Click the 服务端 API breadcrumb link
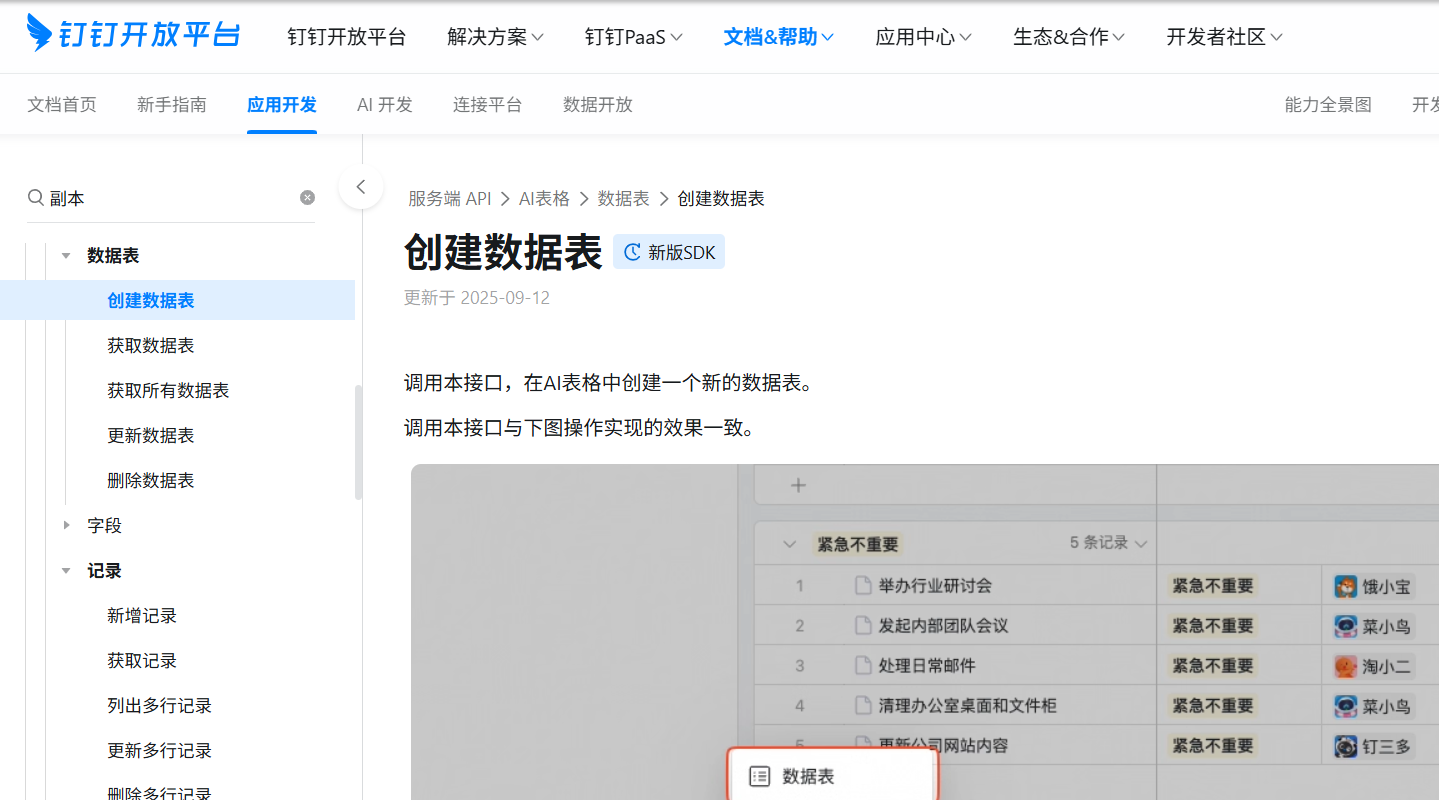 point(449,199)
